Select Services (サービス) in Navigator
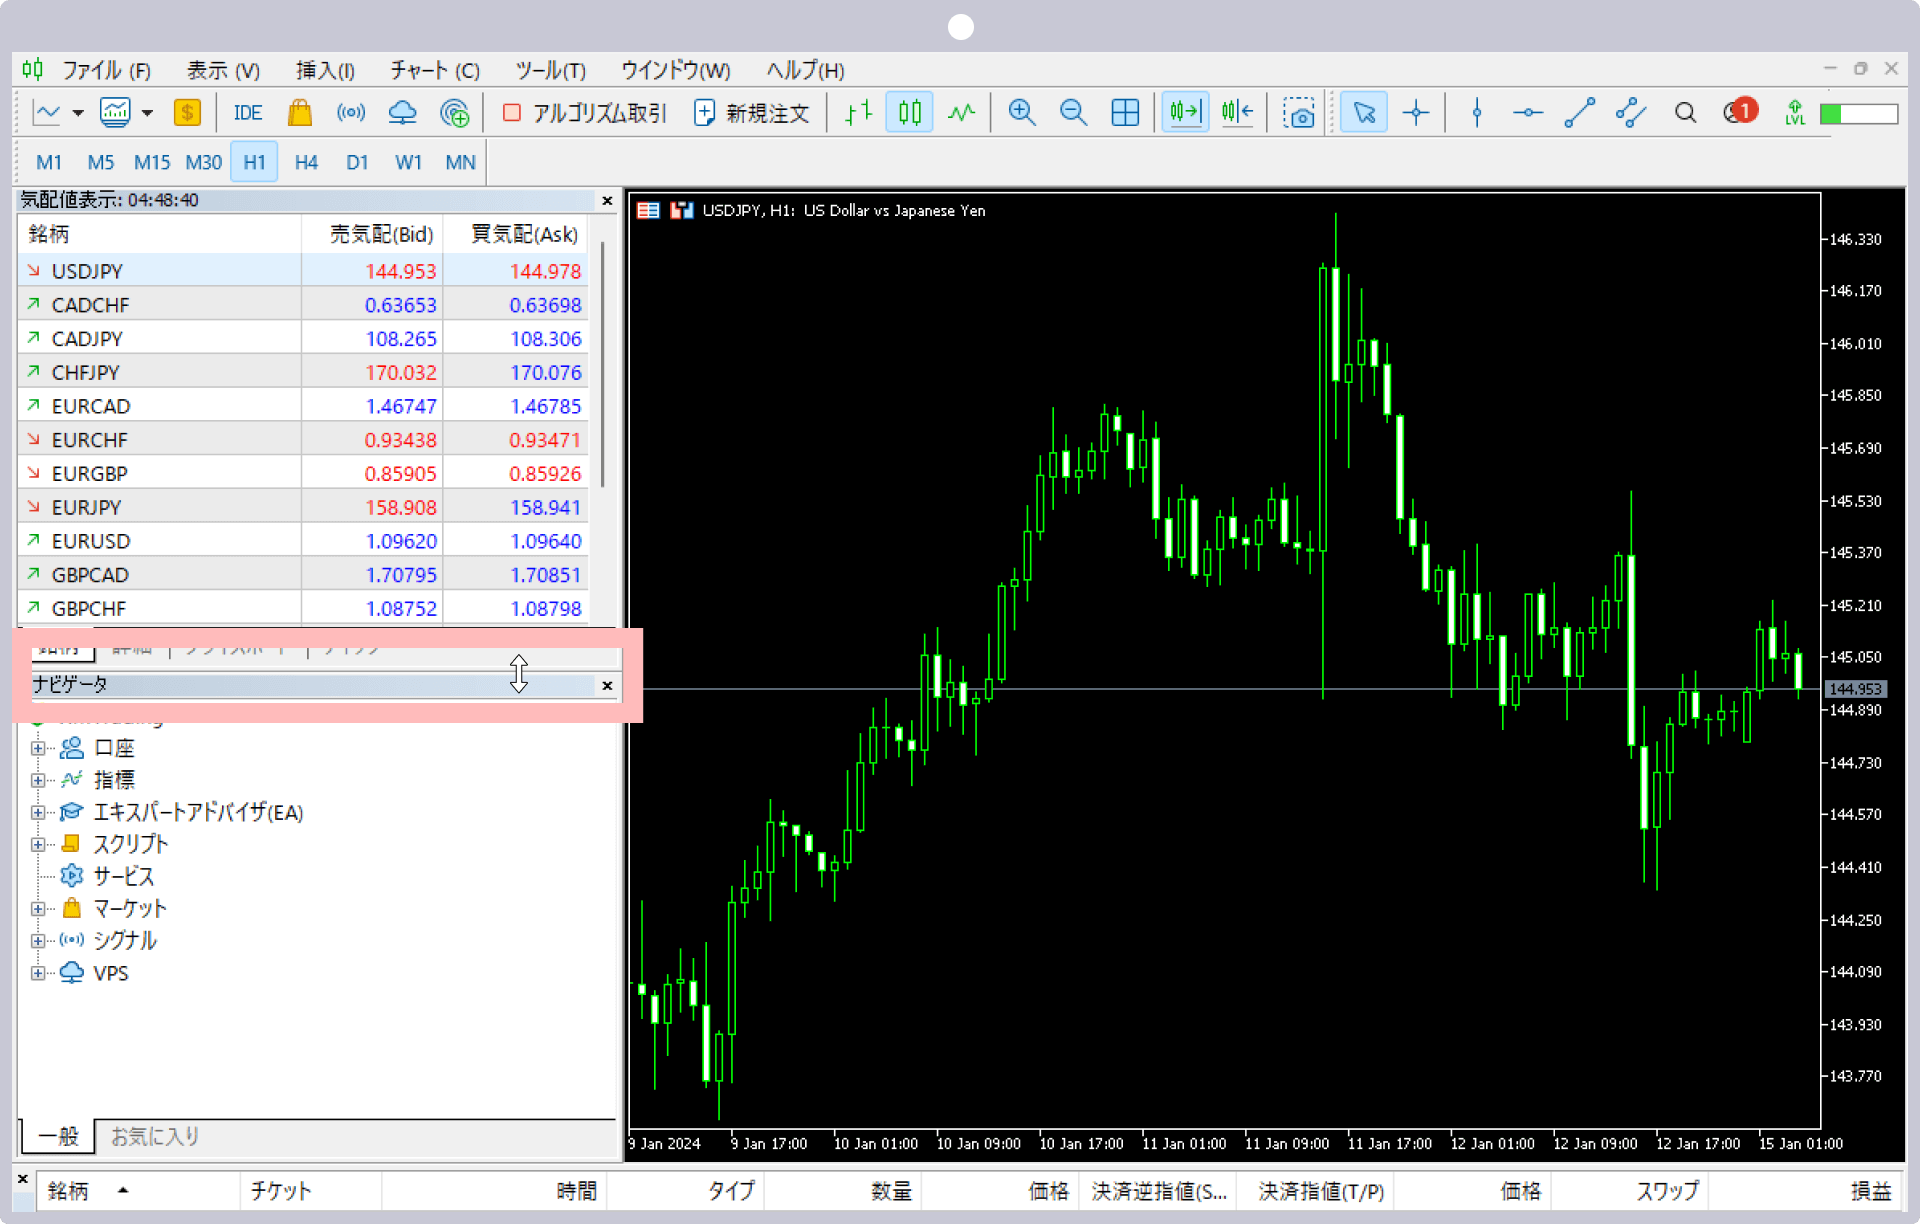This screenshot has width=1920, height=1224. click(x=123, y=876)
